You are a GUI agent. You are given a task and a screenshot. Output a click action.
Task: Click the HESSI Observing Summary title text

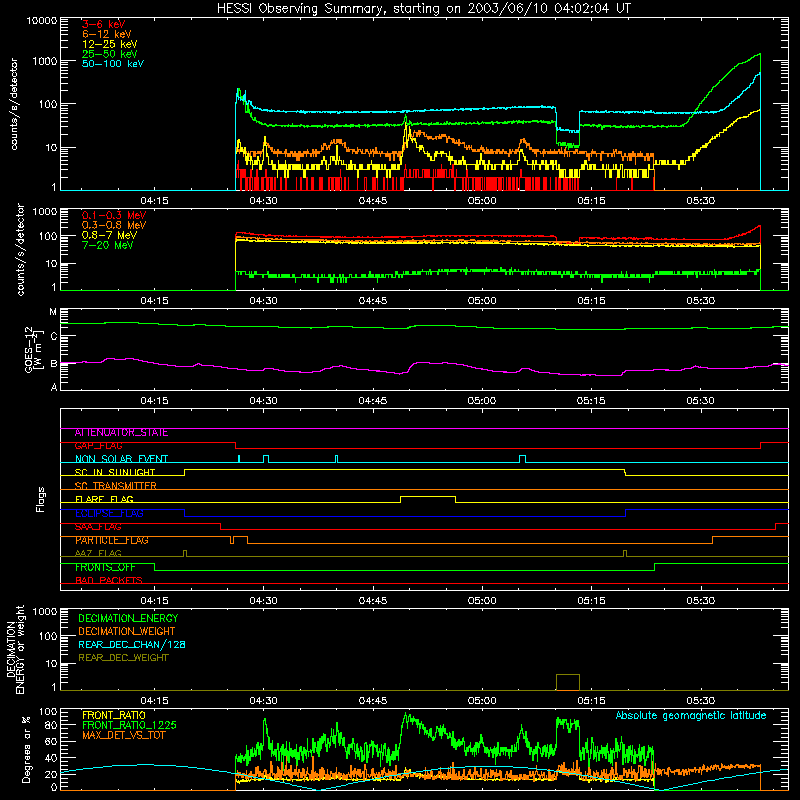423,8
